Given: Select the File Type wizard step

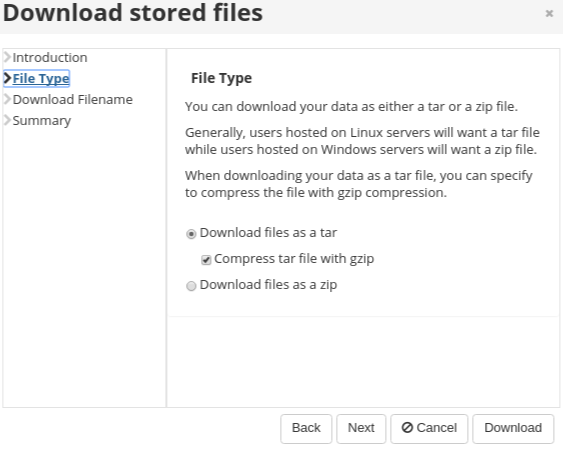Looking at the screenshot, I should pyautogui.click(x=41, y=79).
